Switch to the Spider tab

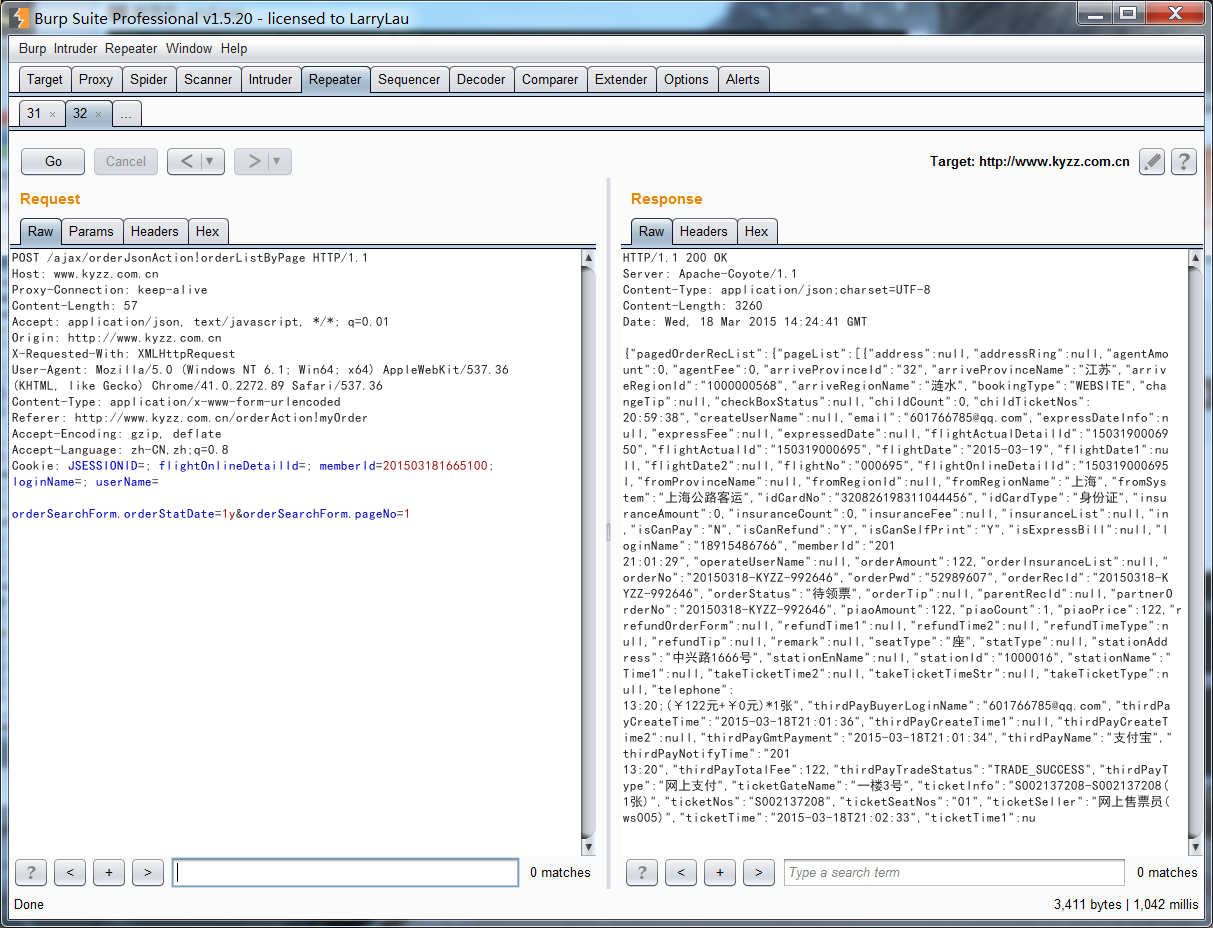pos(149,80)
